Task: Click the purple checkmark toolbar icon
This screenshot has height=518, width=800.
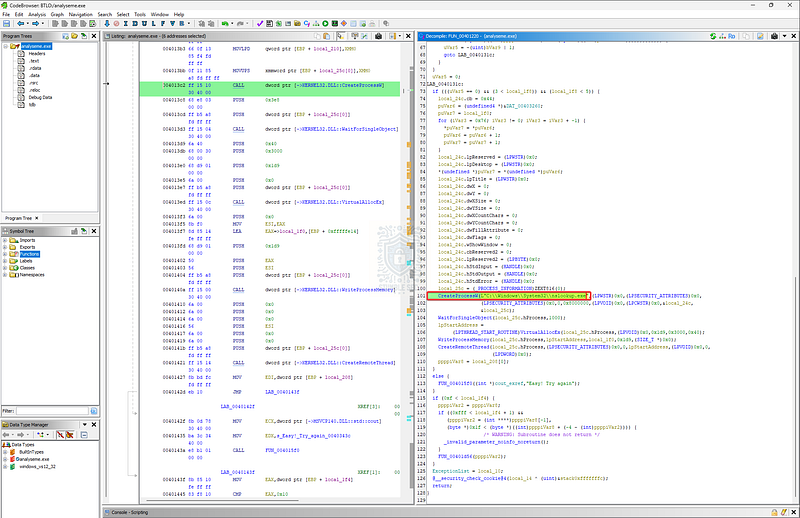Action: pos(260,23)
